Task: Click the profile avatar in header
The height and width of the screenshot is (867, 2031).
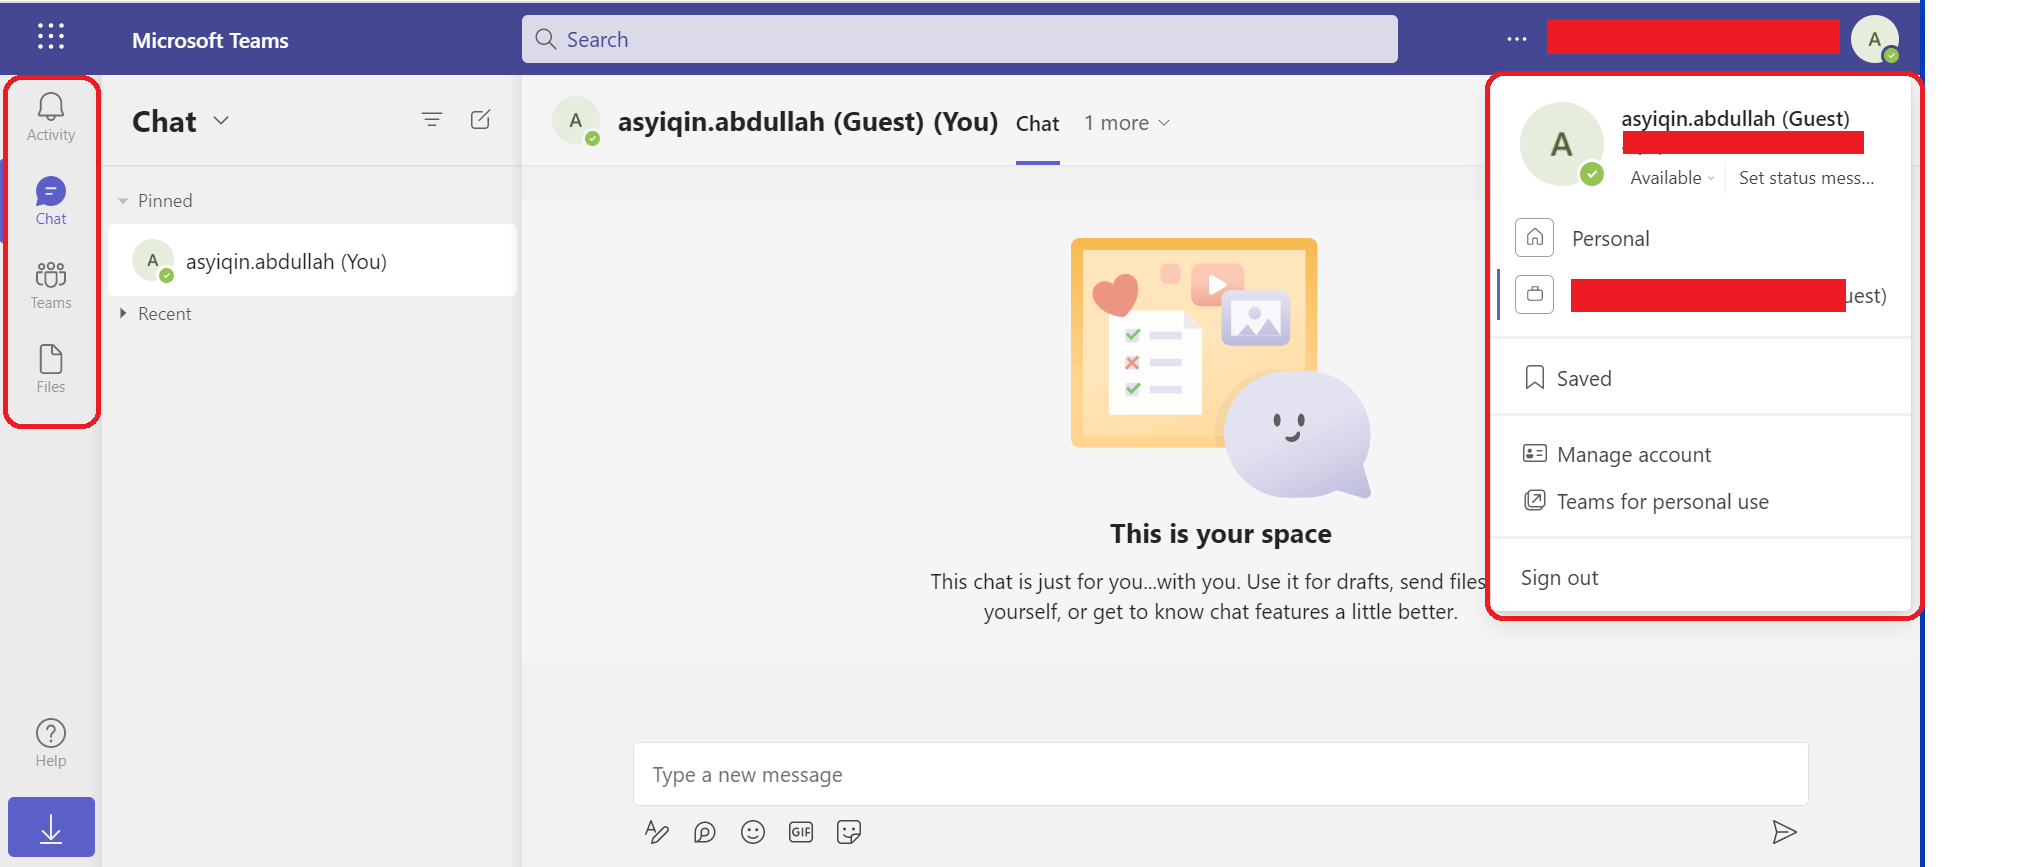Action: click(1875, 40)
